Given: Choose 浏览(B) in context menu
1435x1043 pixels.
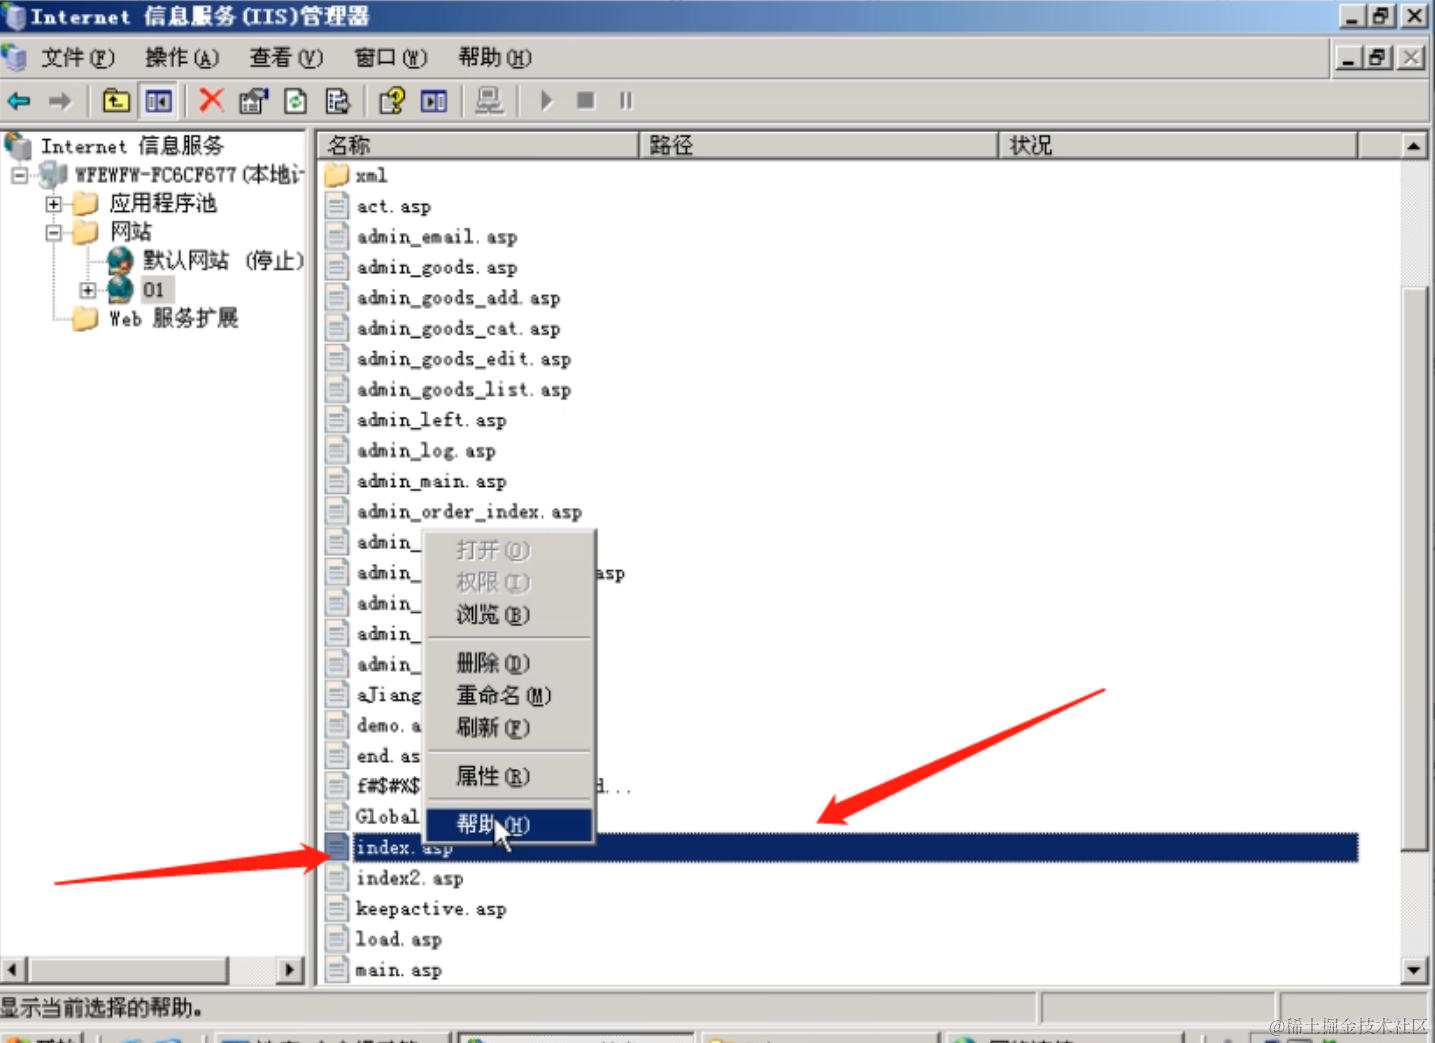Looking at the screenshot, I should click(x=509, y=615).
